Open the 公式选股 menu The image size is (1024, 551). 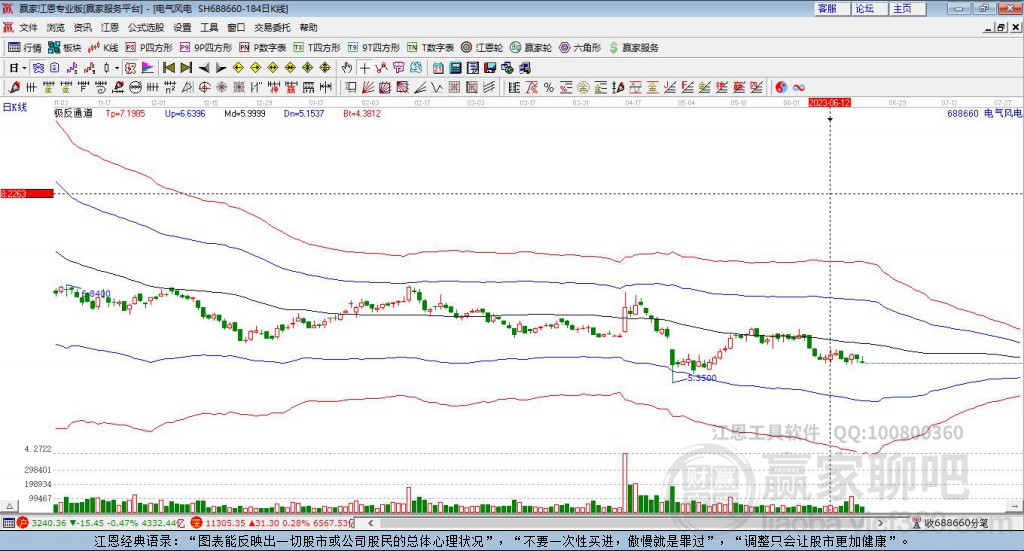[146, 27]
